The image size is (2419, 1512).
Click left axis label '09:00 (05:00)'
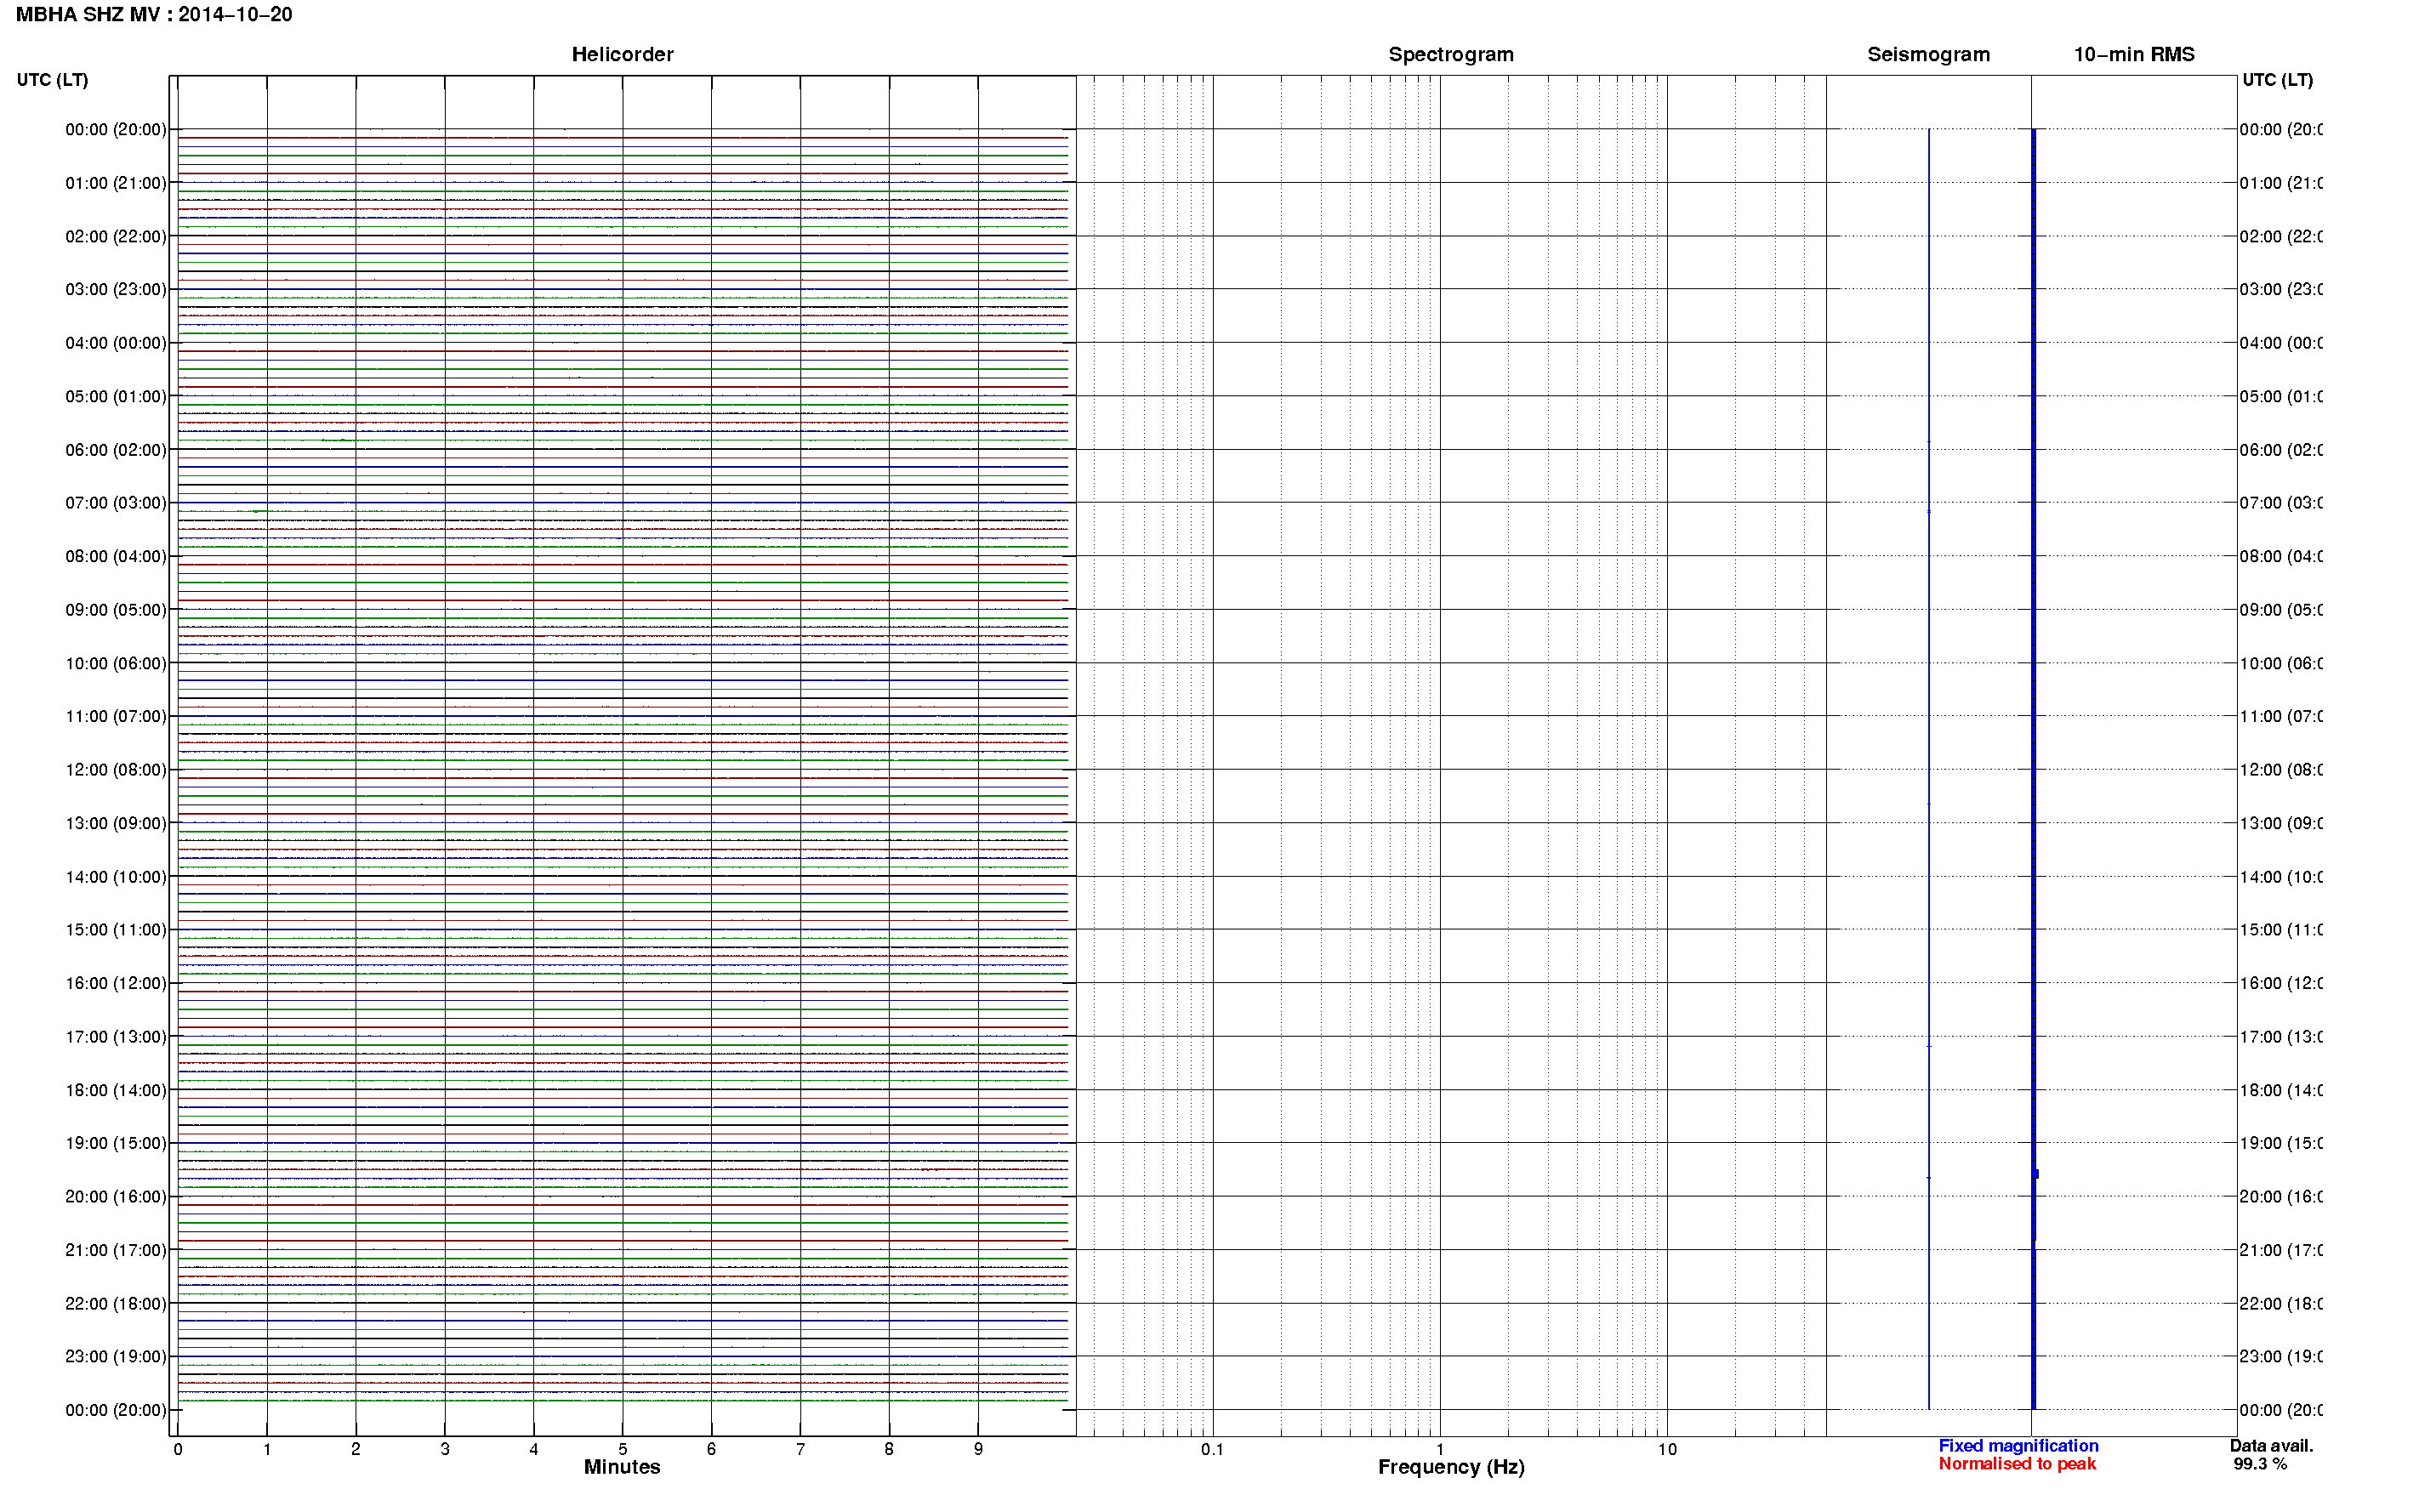[116, 610]
